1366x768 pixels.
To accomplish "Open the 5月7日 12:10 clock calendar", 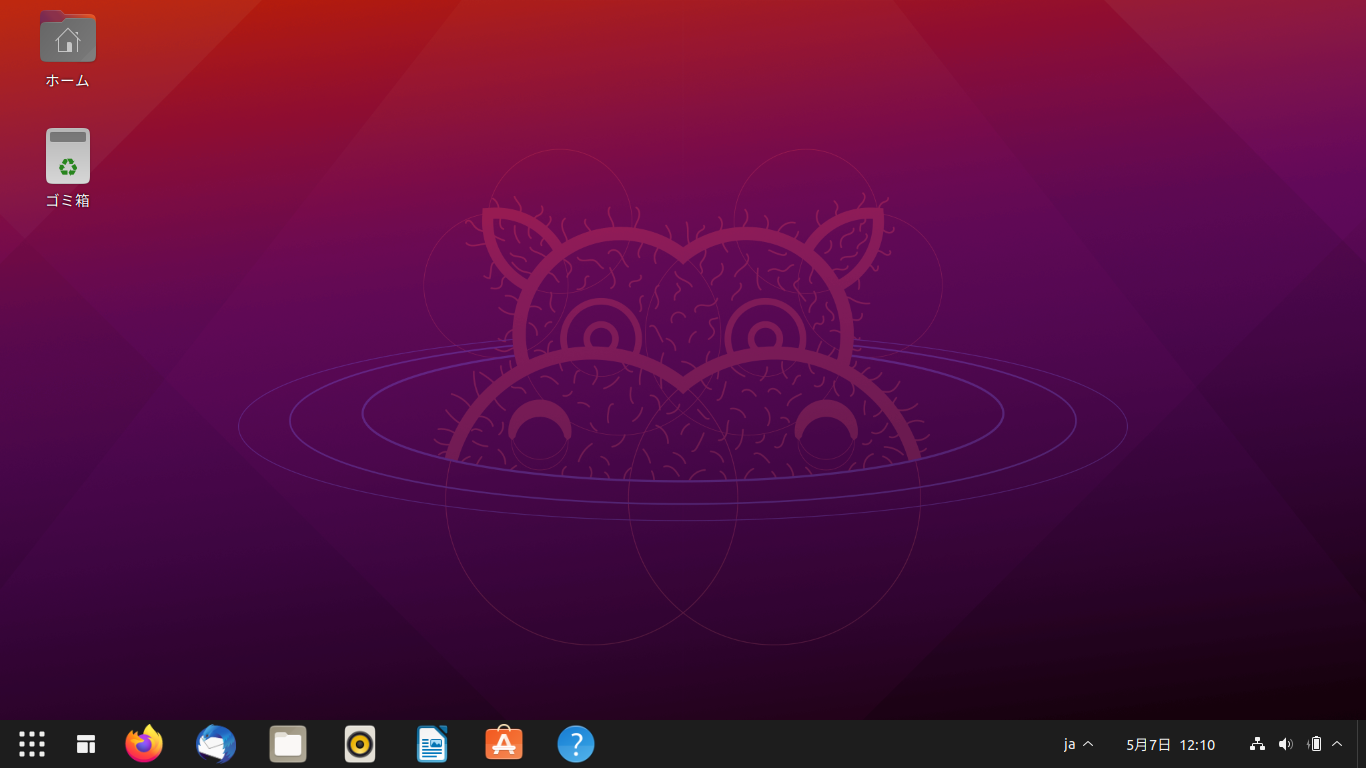I will (1170, 744).
